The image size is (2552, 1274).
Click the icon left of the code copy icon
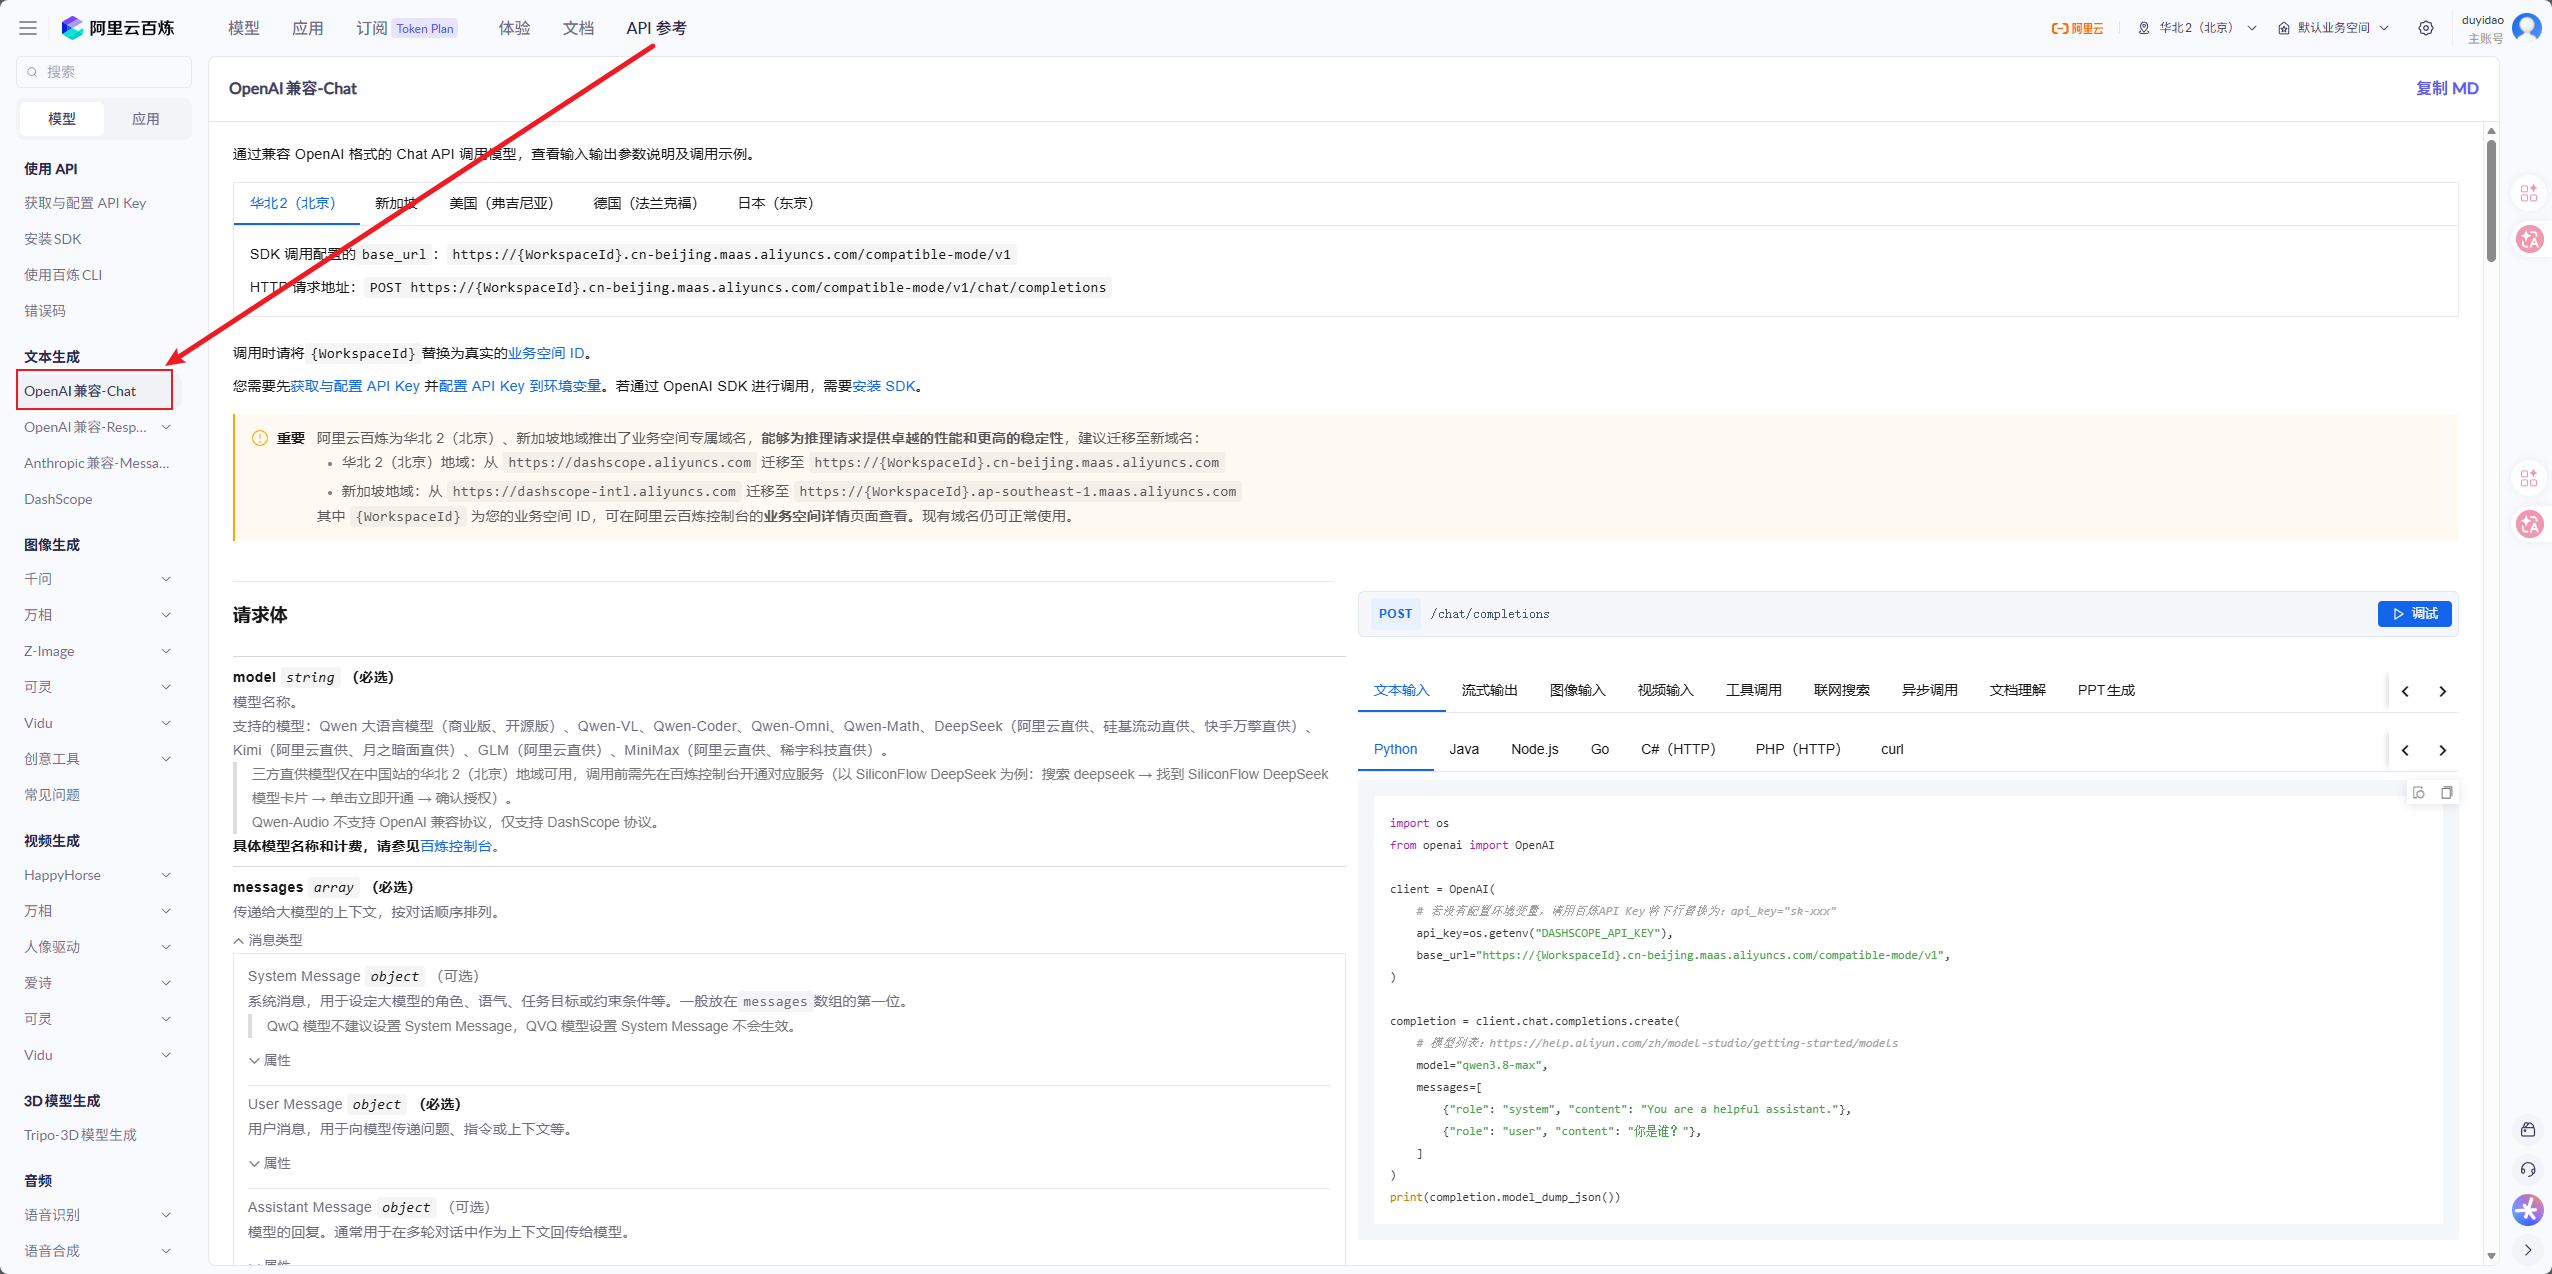tap(2419, 793)
